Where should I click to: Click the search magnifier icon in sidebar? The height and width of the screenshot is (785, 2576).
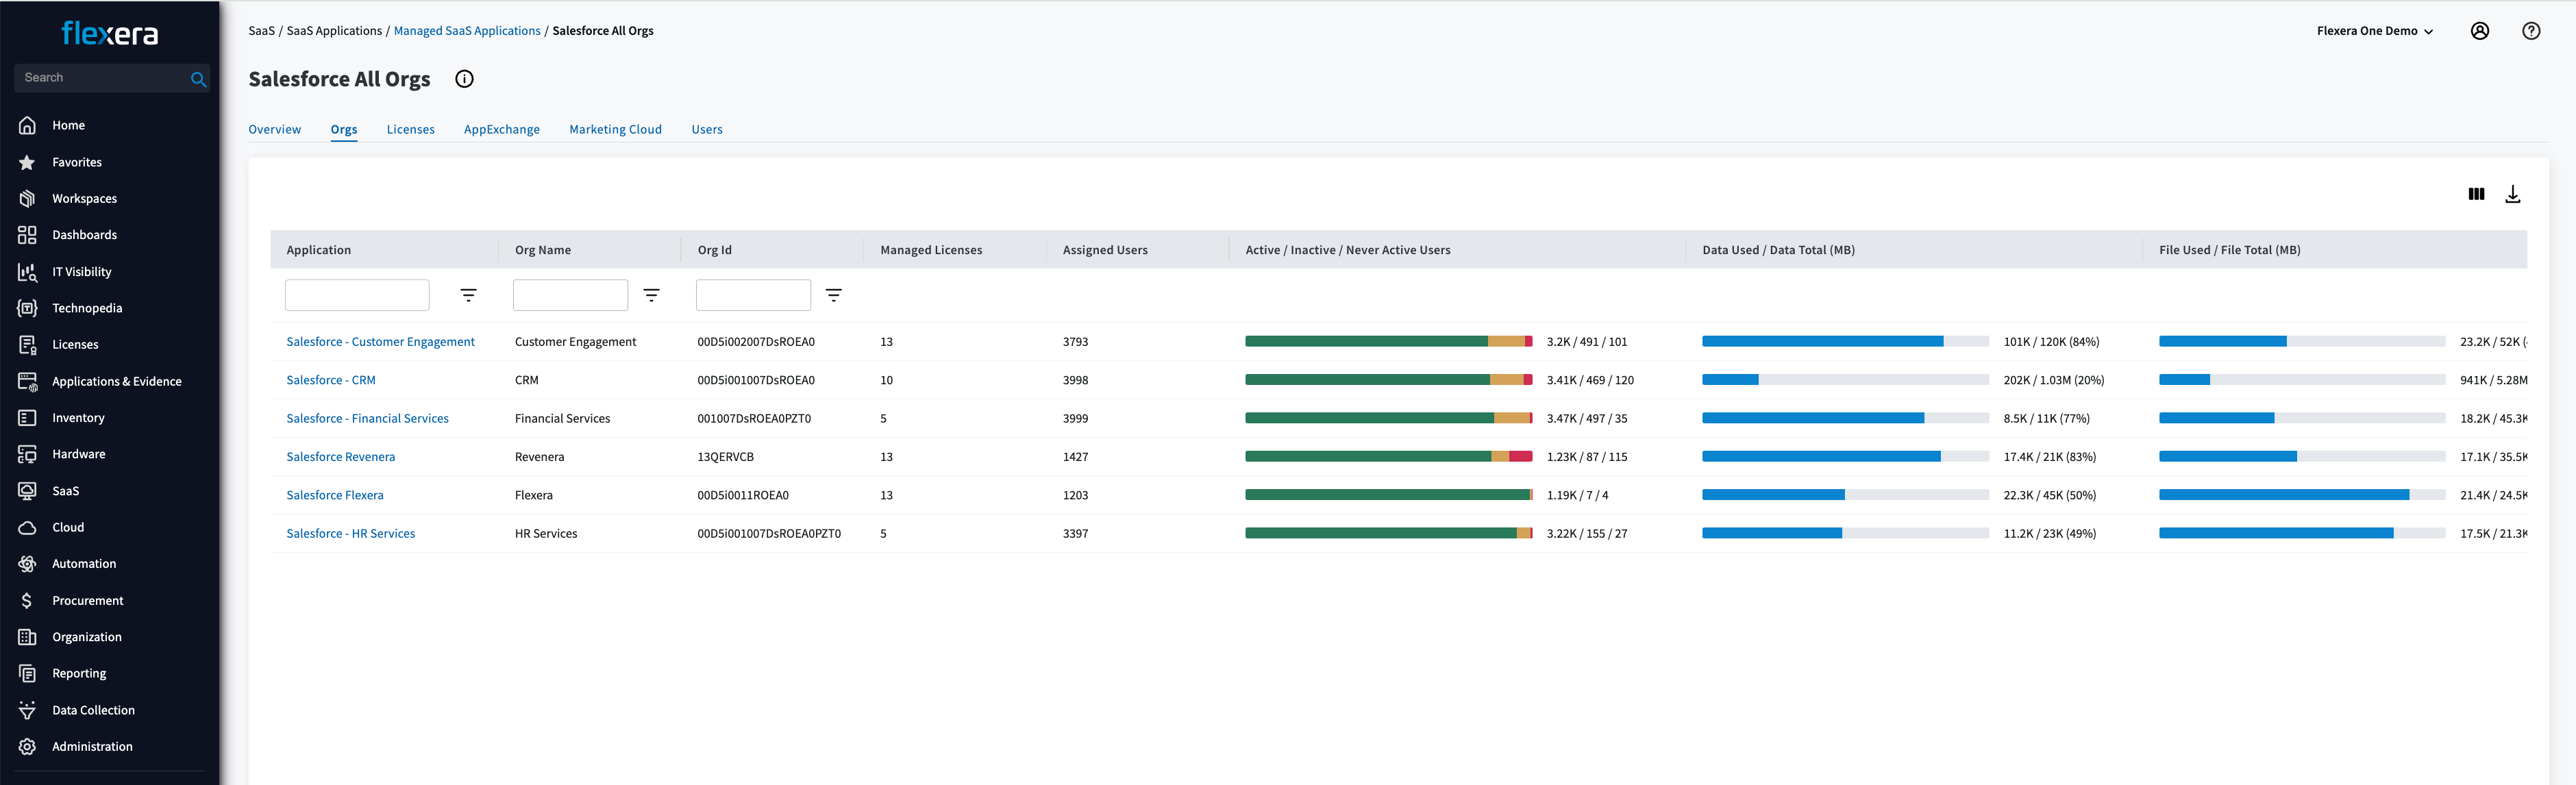198,79
